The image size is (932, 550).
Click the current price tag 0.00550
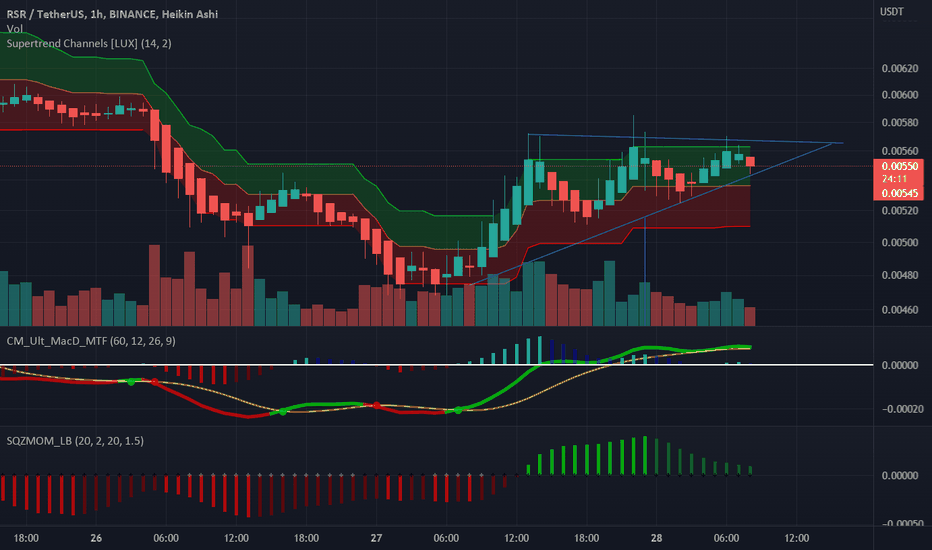(x=899, y=166)
